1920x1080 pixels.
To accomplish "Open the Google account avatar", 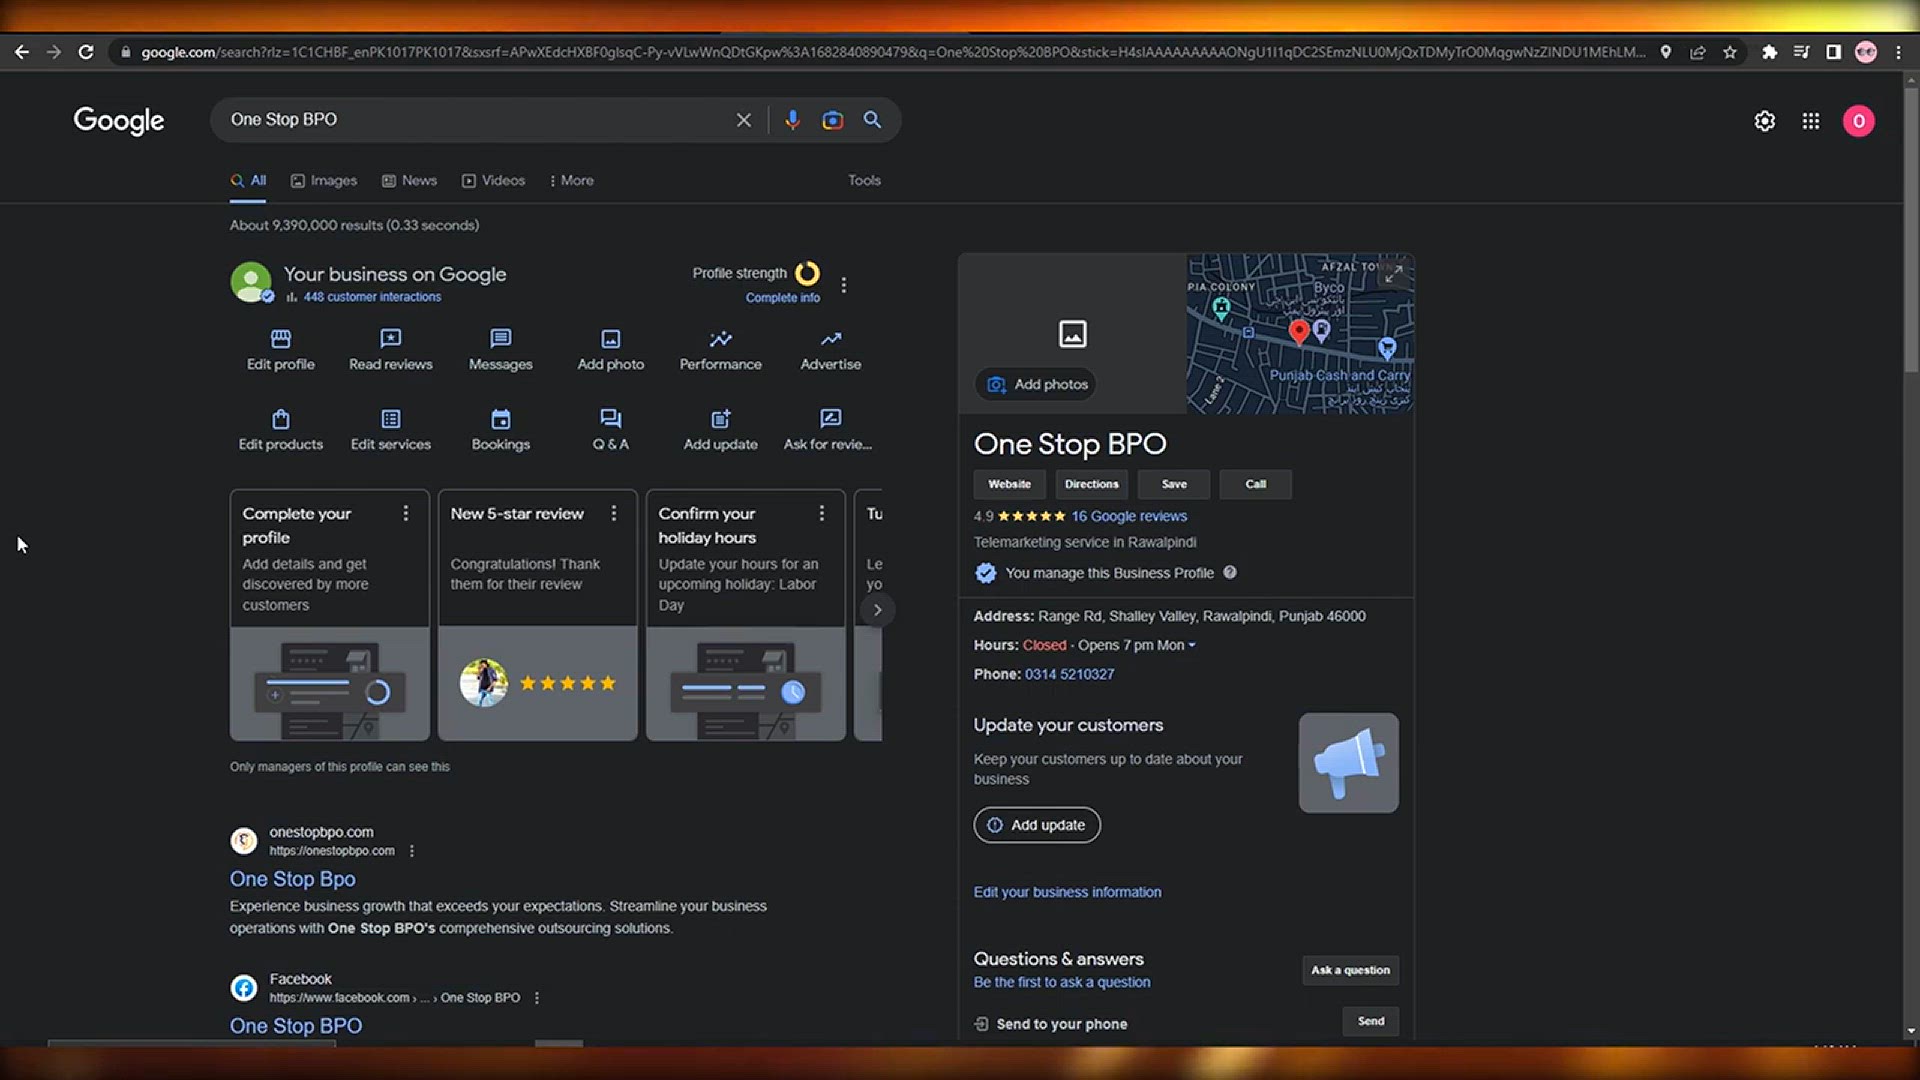I will coord(1859,121).
